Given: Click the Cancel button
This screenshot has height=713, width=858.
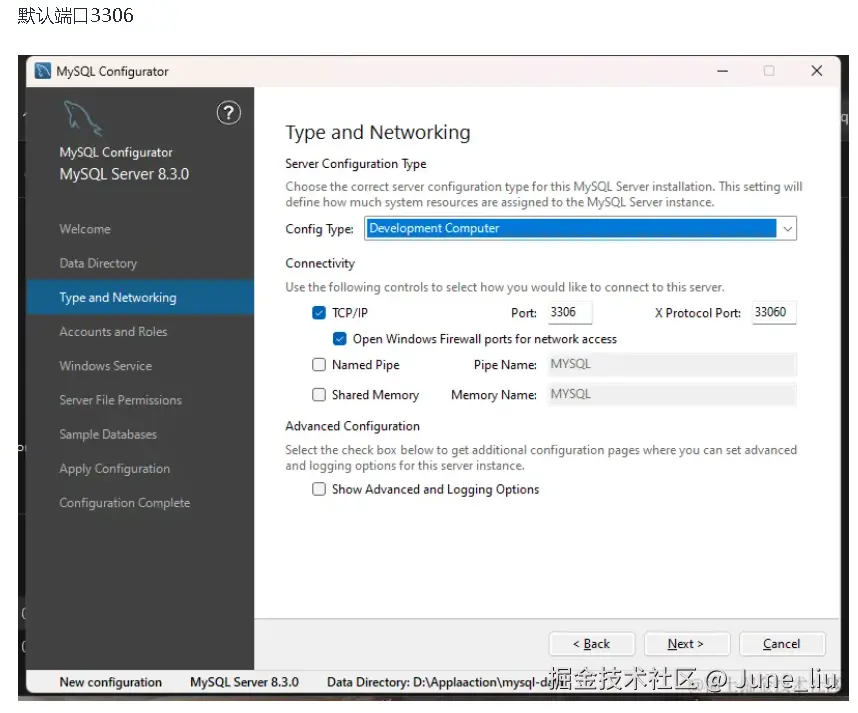Looking at the screenshot, I should coord(782,644).
